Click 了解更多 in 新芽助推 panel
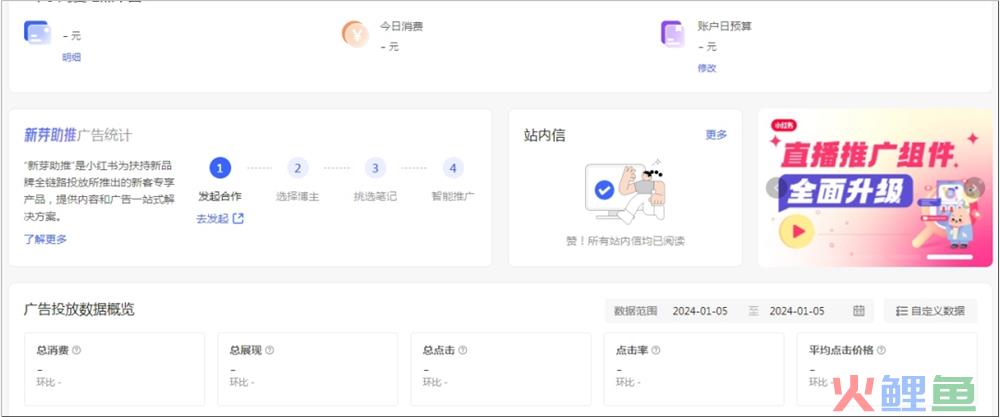The image size is (1000, 417). click(x=45, y=239)
